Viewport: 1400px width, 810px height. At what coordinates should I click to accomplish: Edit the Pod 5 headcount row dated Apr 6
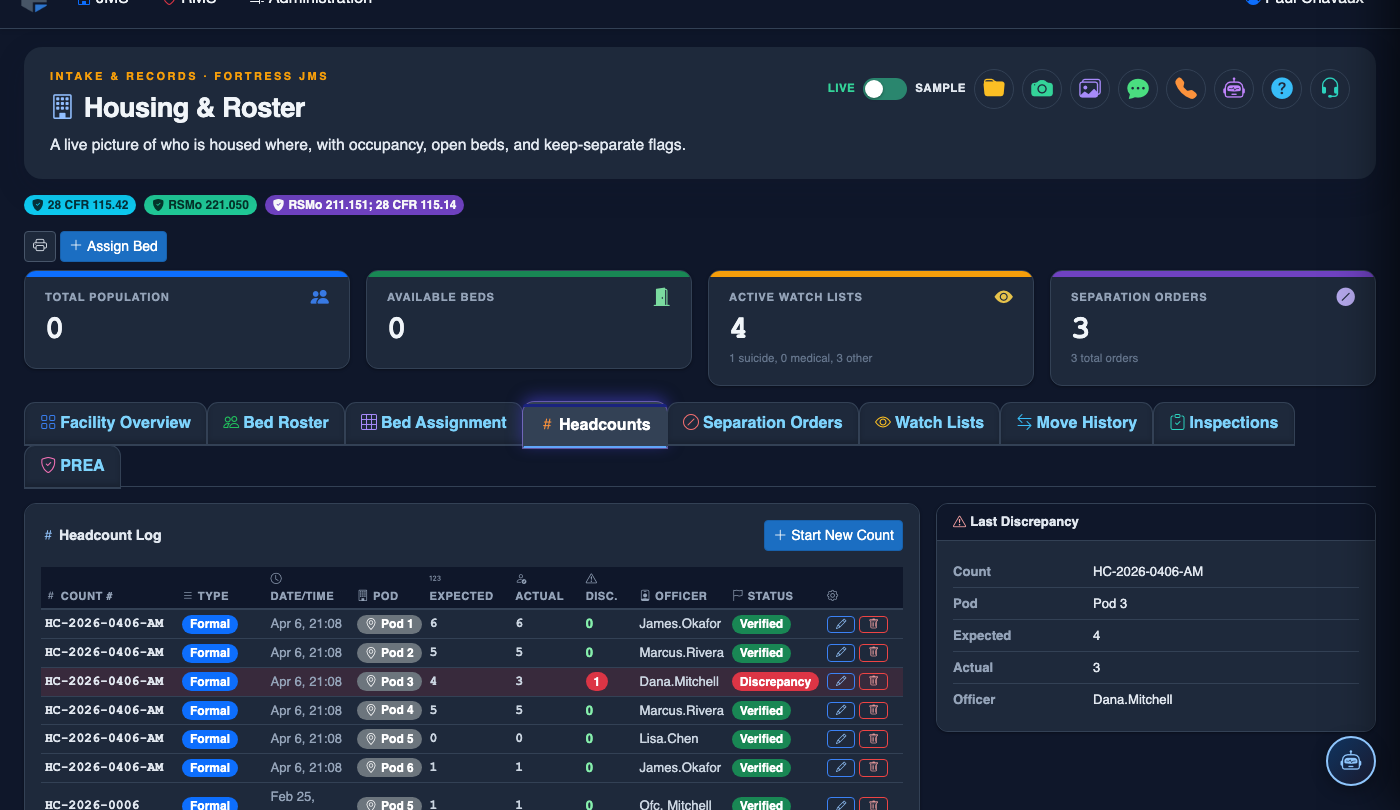click(841, 739)
